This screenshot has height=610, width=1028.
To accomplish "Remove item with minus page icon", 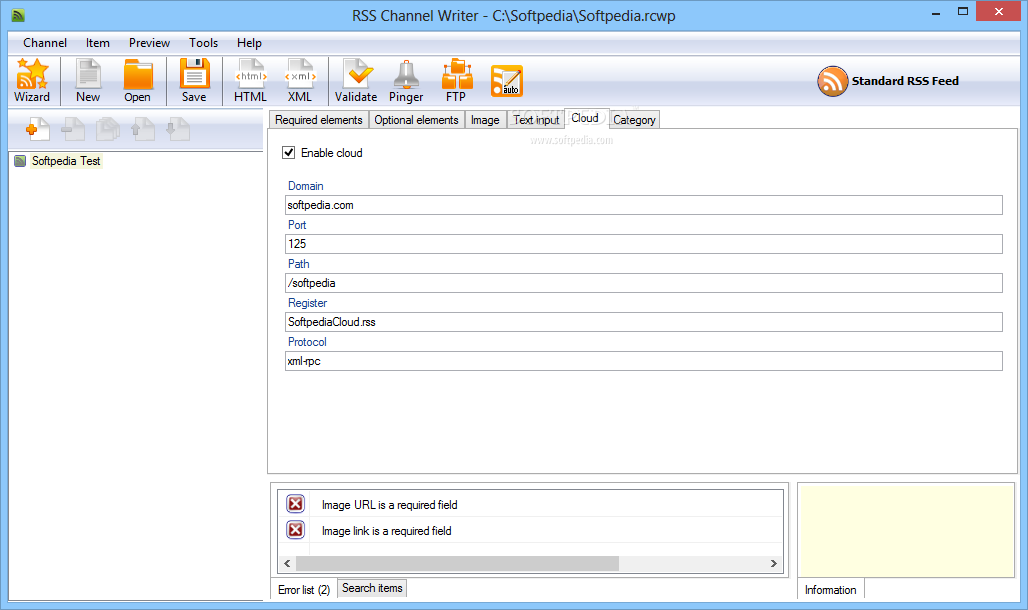I will click(73, 129).
